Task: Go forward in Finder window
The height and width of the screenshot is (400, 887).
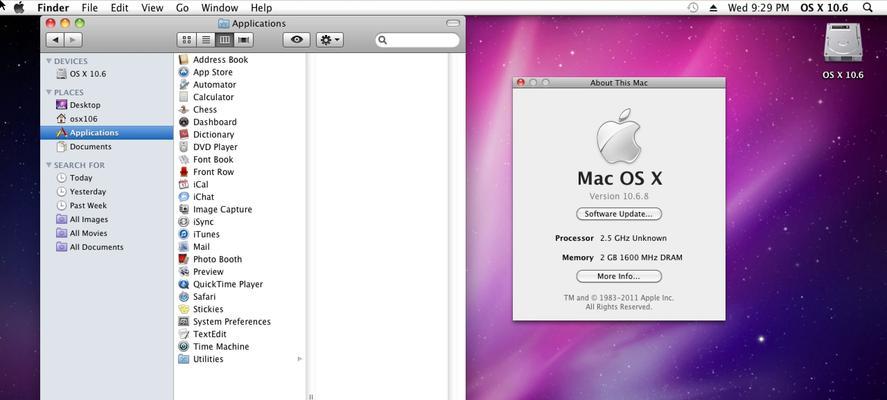Action: pyautogui.click(x=74, y=40)
